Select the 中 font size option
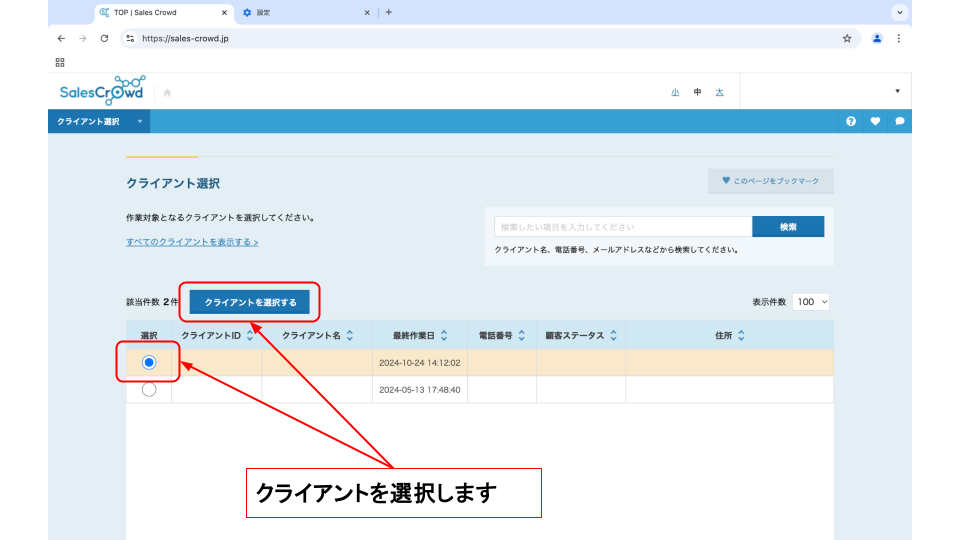The image size is (960, 540). (697, 92)
